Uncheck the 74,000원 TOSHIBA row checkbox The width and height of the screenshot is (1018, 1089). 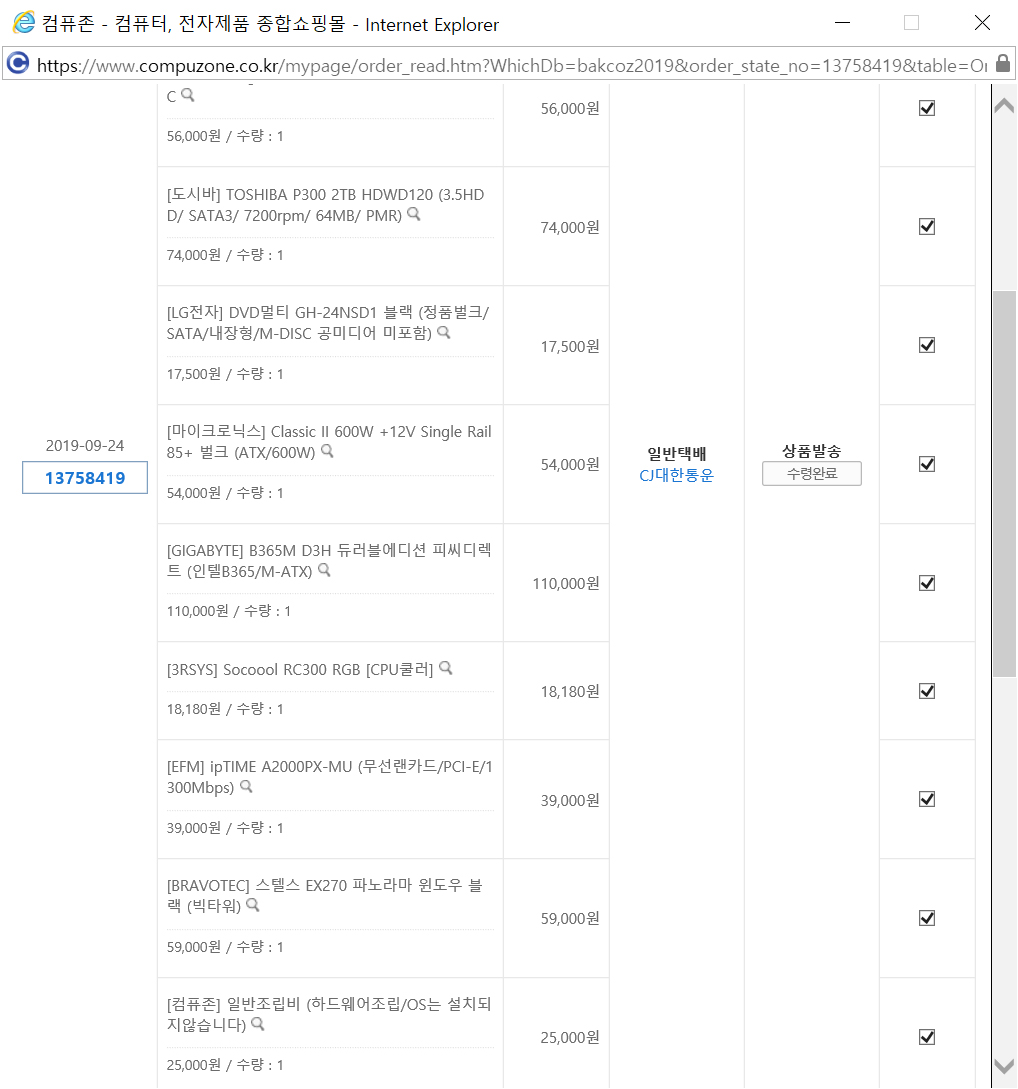[927, 226]
